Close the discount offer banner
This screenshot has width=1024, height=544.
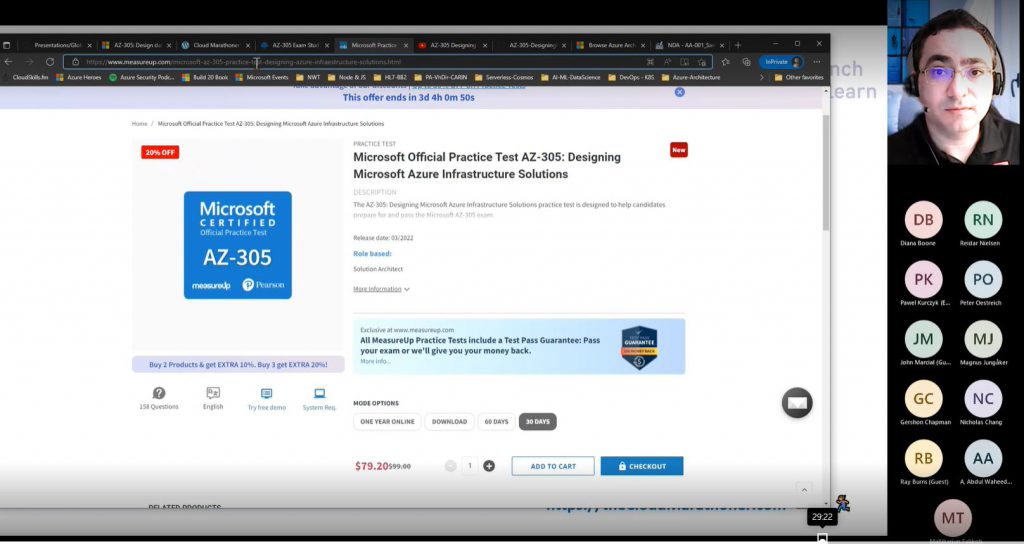679,92
